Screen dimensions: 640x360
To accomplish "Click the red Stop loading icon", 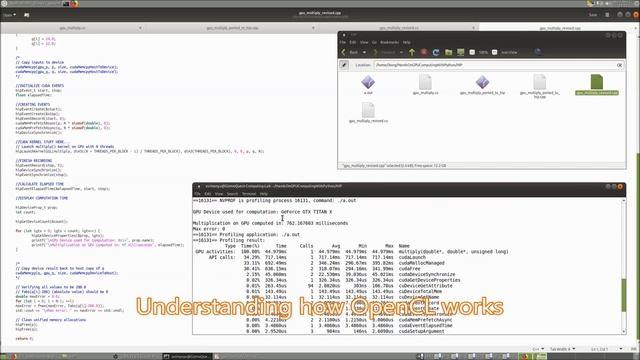I will [424, 52].
